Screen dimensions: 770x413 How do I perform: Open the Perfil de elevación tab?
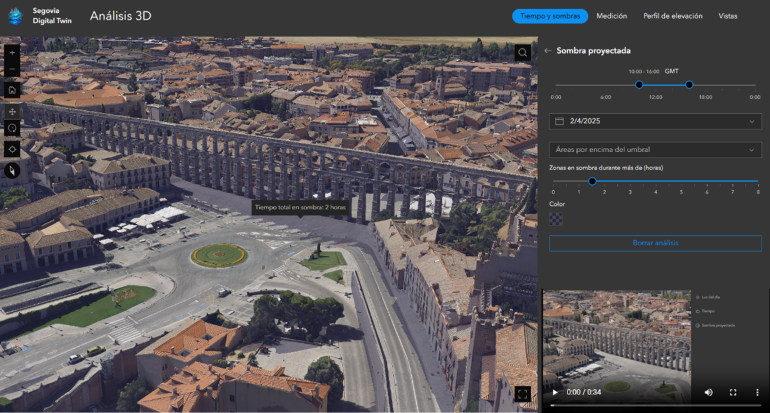672,16
